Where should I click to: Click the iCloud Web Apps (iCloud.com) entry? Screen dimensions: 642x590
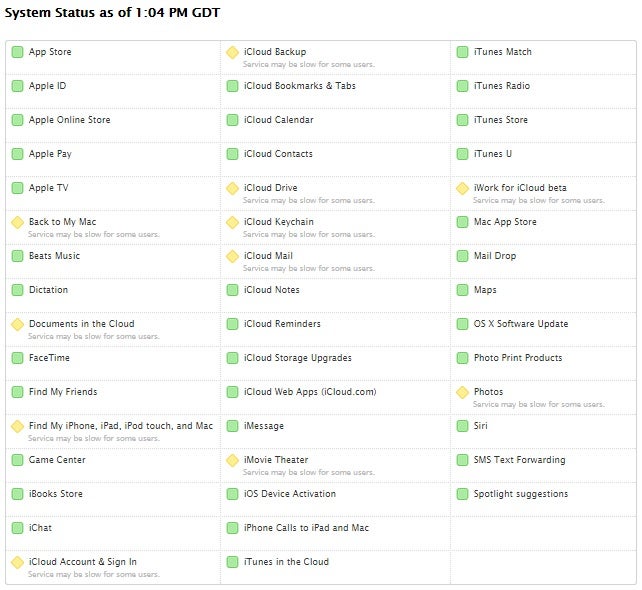click(x=310, y=392)
